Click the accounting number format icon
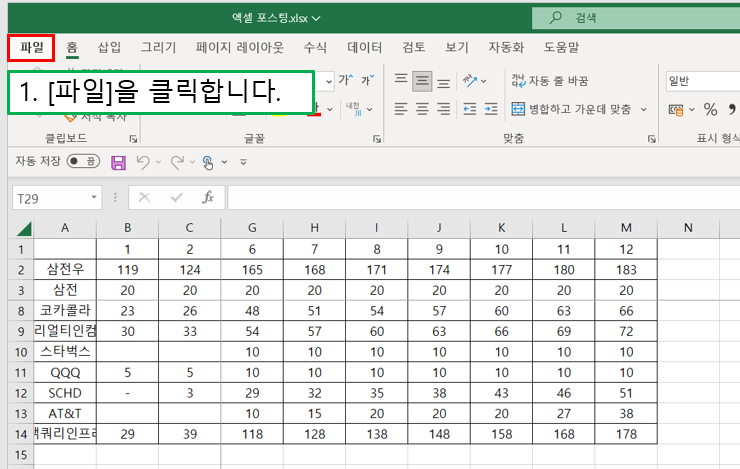The image size is (740, 469). [676, 109]
